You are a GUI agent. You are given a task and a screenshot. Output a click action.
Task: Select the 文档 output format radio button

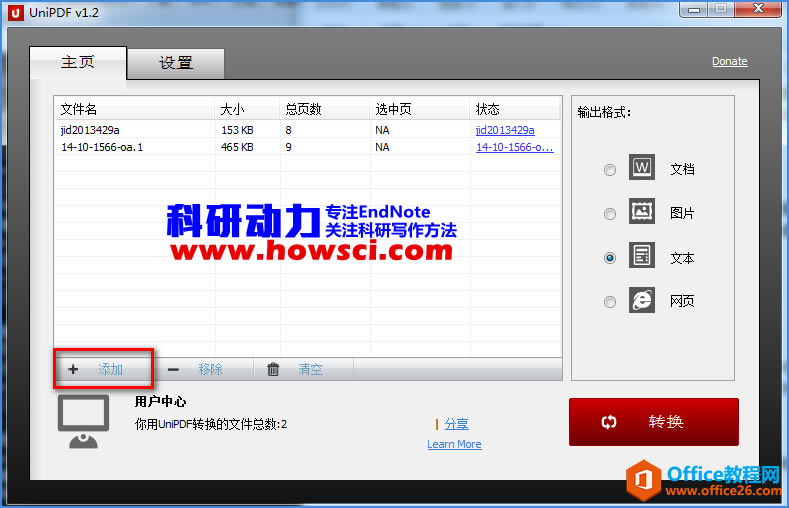coord(609,170)
